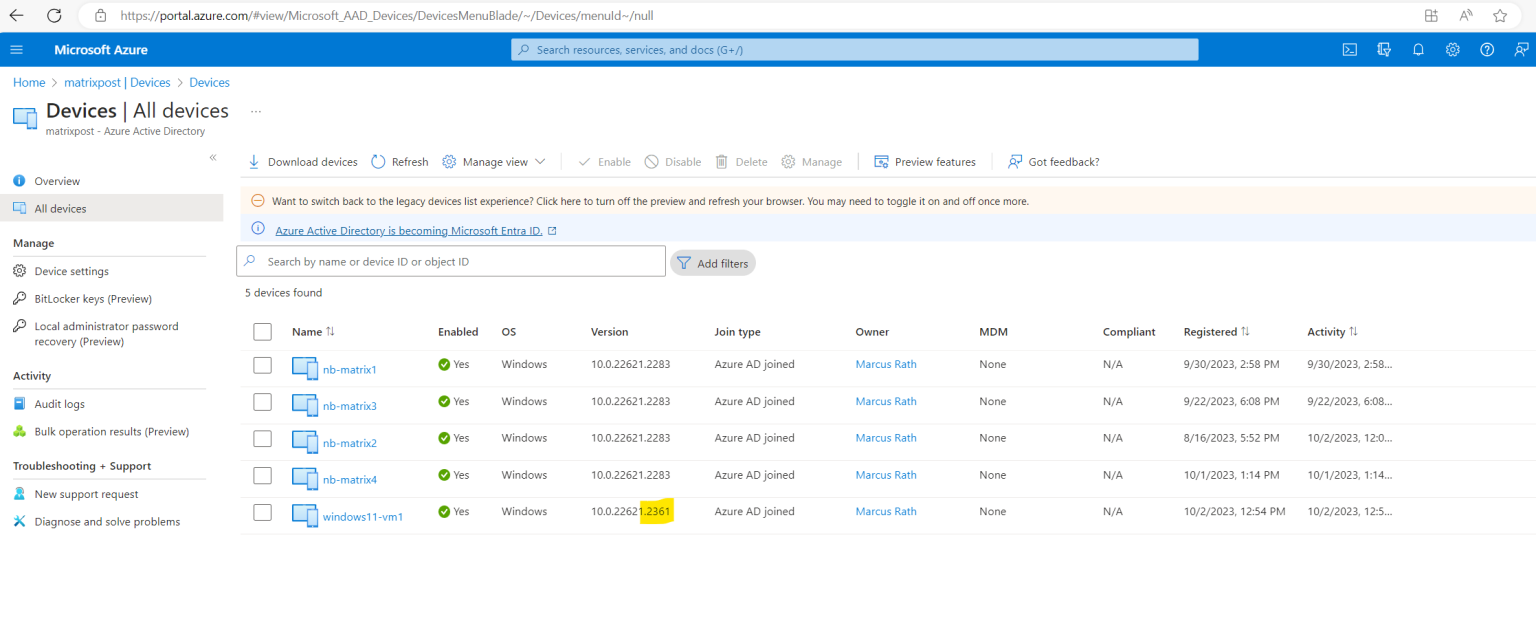The image size is (1536, 630).
Task: Open the Manage view dropdown
Action: pos(494,161)
